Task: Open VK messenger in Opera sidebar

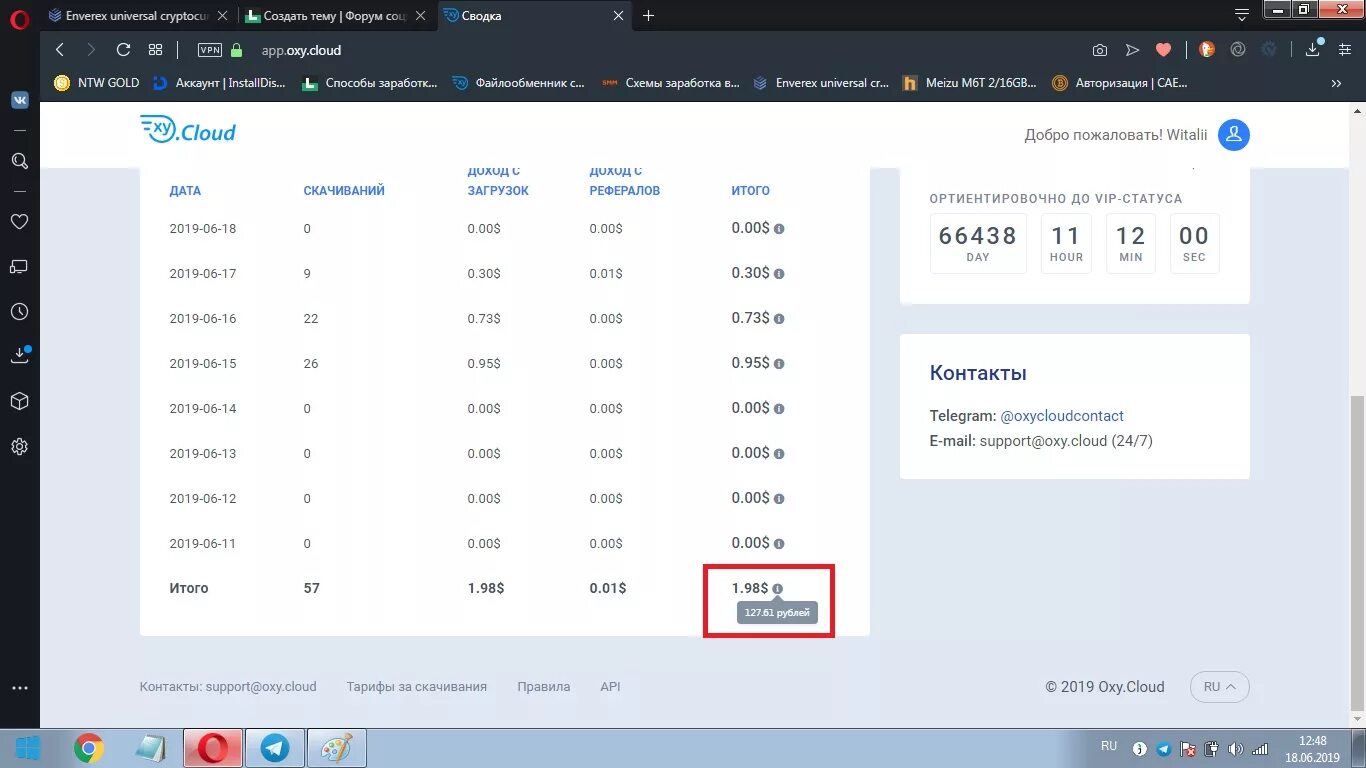Action: [x=19, y=100]
